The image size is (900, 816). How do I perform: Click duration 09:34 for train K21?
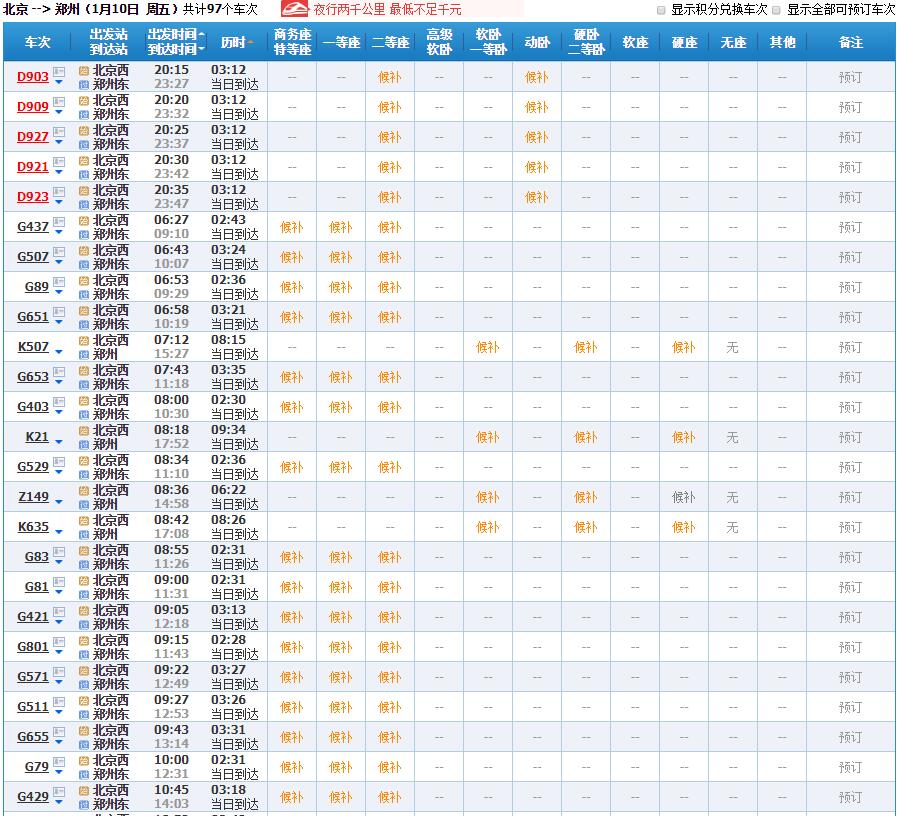(x=228, y=430)
